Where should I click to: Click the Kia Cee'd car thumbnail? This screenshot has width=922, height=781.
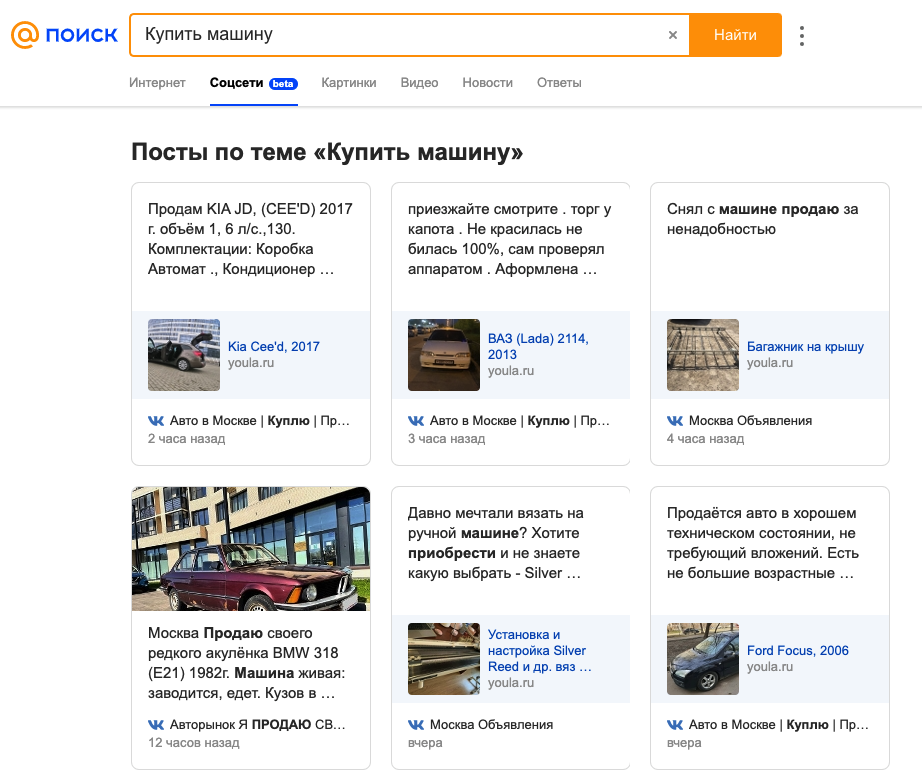coord(184,355)
